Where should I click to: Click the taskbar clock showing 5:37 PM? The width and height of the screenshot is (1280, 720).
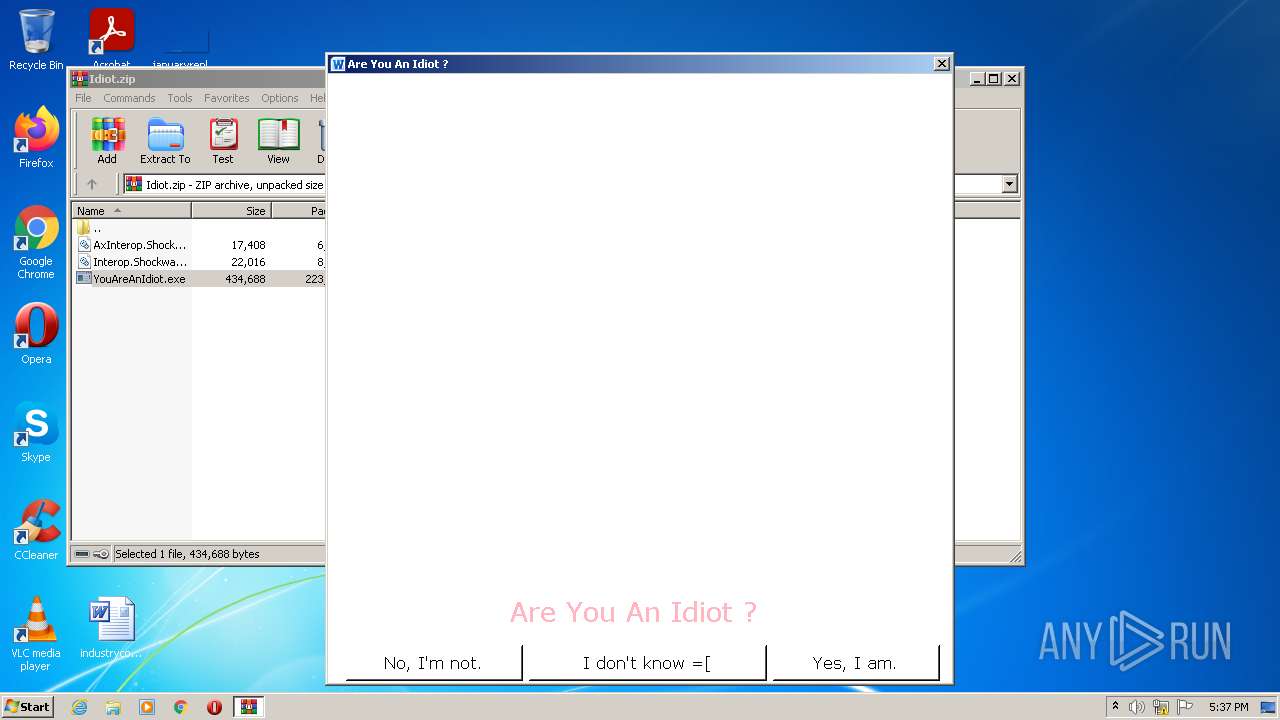pyautogui.click(x=1228, y=707)
